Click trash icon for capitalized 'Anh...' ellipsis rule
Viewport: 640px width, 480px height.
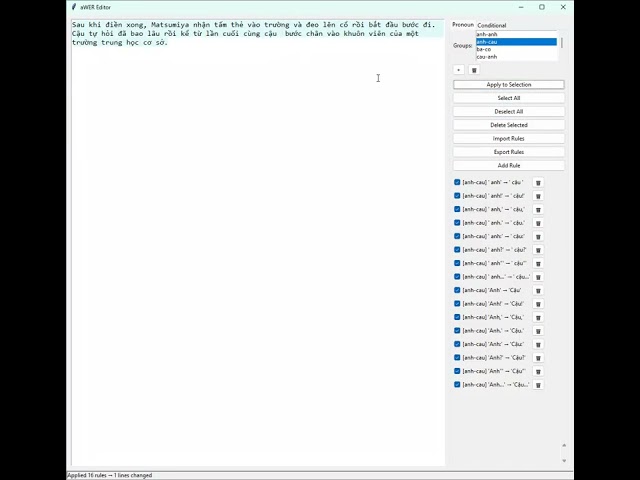(x=538, y=385)
